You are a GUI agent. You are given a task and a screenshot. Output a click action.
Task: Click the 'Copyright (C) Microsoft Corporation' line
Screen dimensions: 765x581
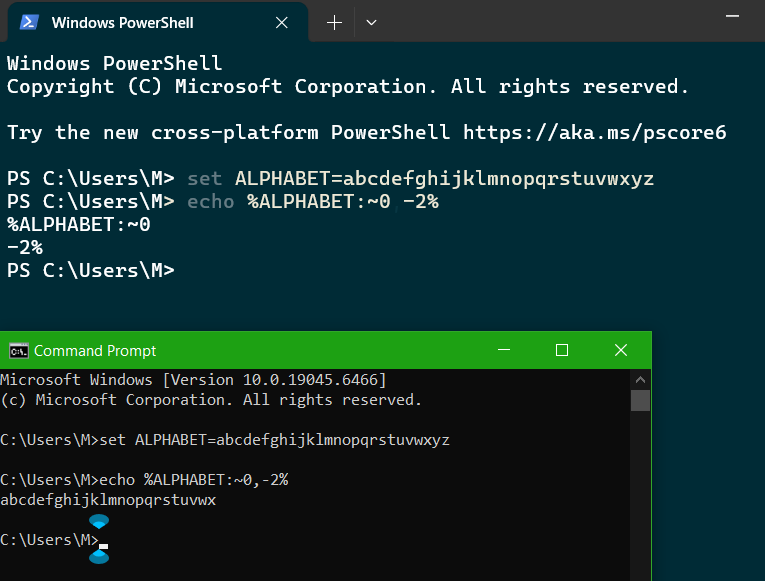pyautogui.click(x=347, y=87)
